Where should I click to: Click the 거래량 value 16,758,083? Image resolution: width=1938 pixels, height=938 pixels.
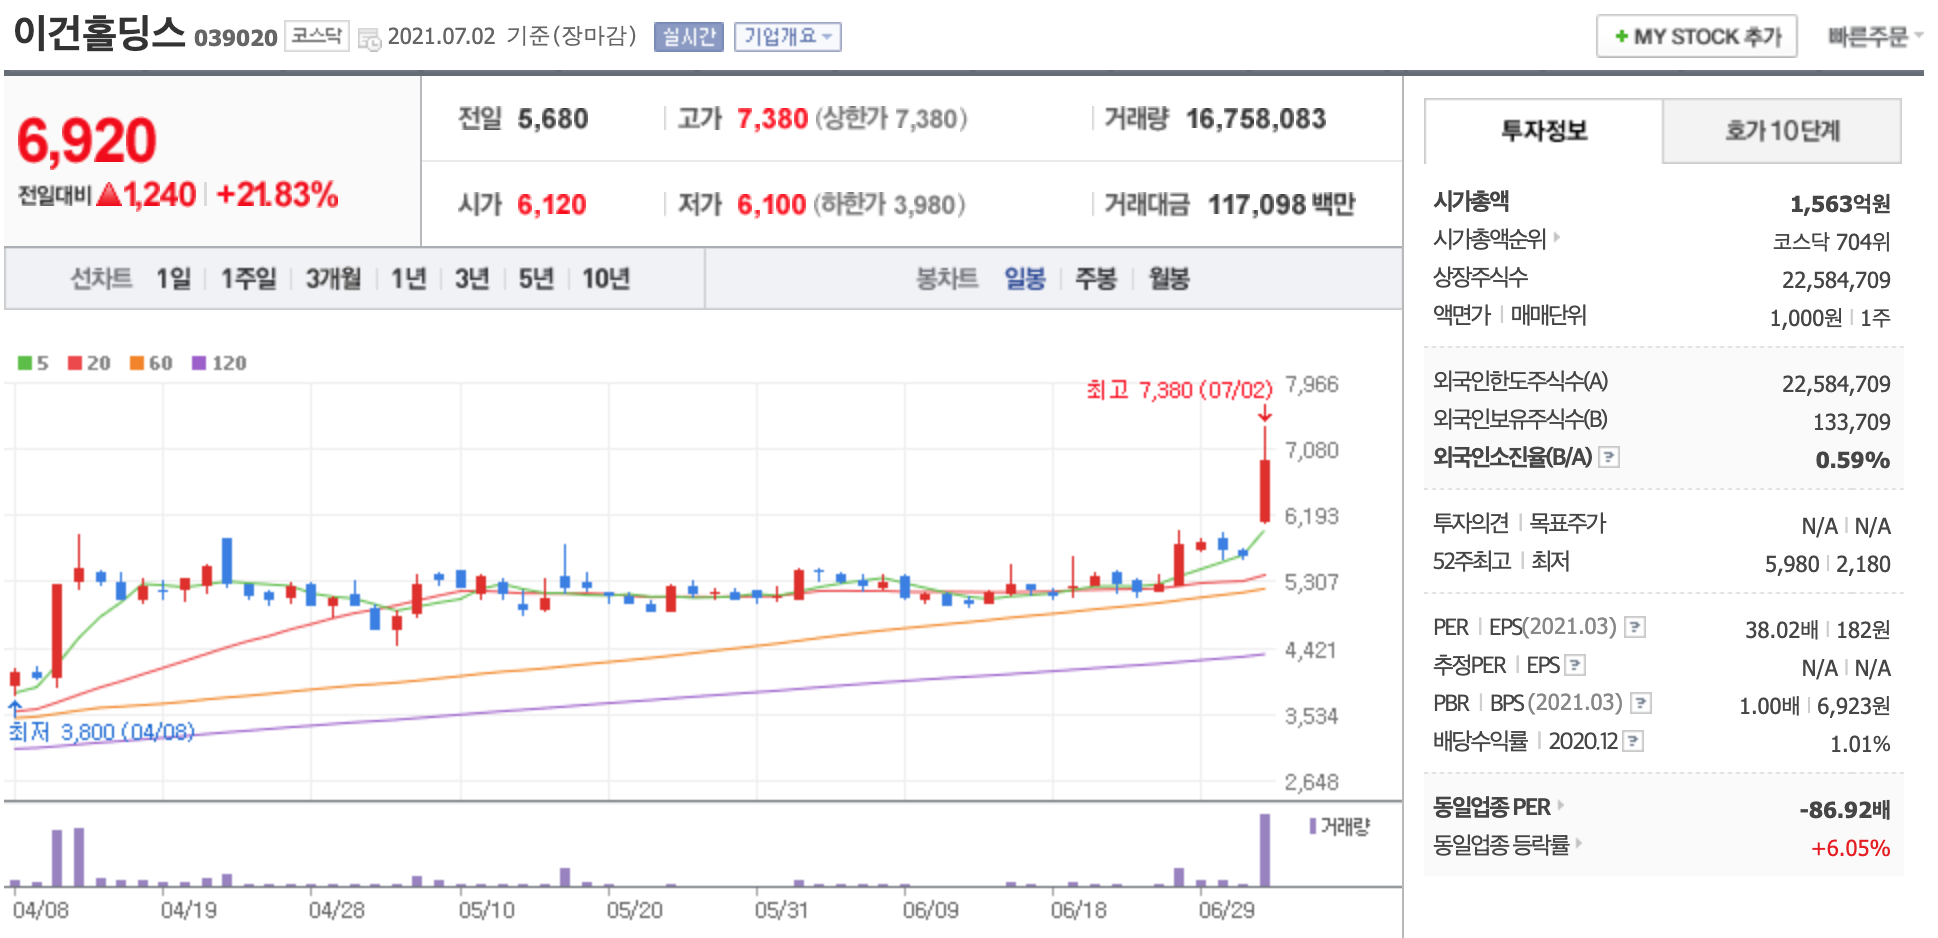click(1256, 119)
